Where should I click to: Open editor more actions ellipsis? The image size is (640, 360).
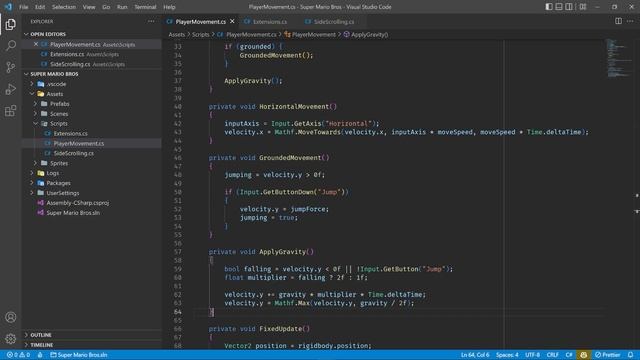[x=630, y=21]
